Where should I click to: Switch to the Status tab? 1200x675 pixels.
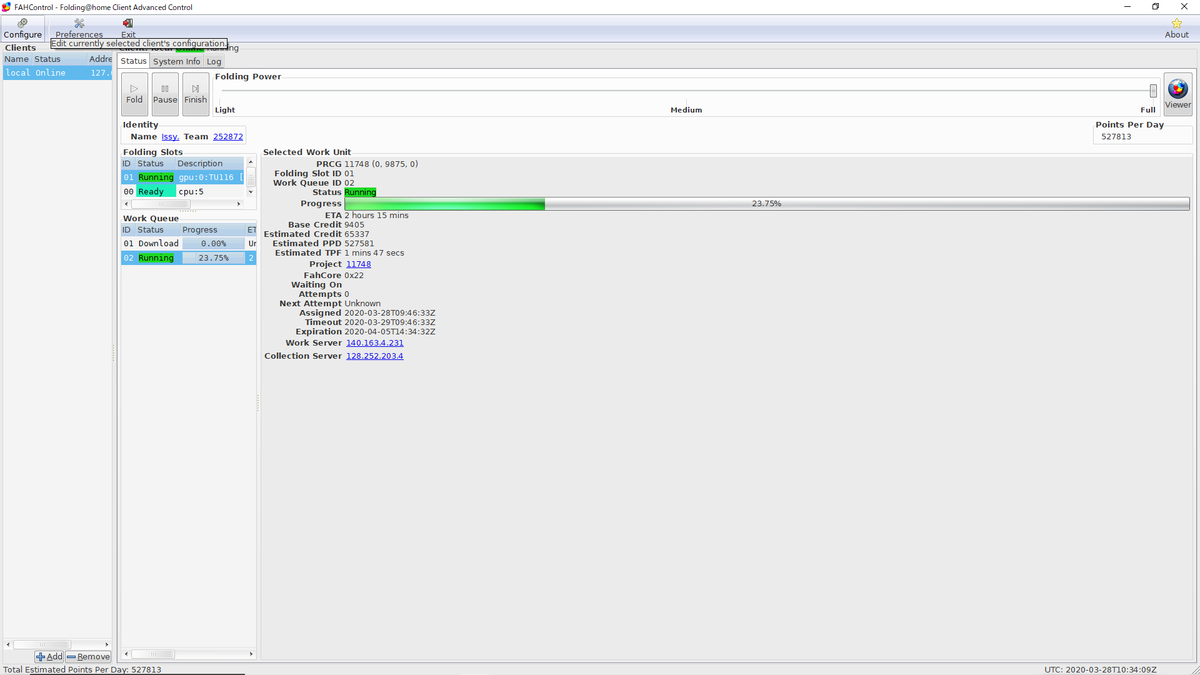tap(133, 61)
